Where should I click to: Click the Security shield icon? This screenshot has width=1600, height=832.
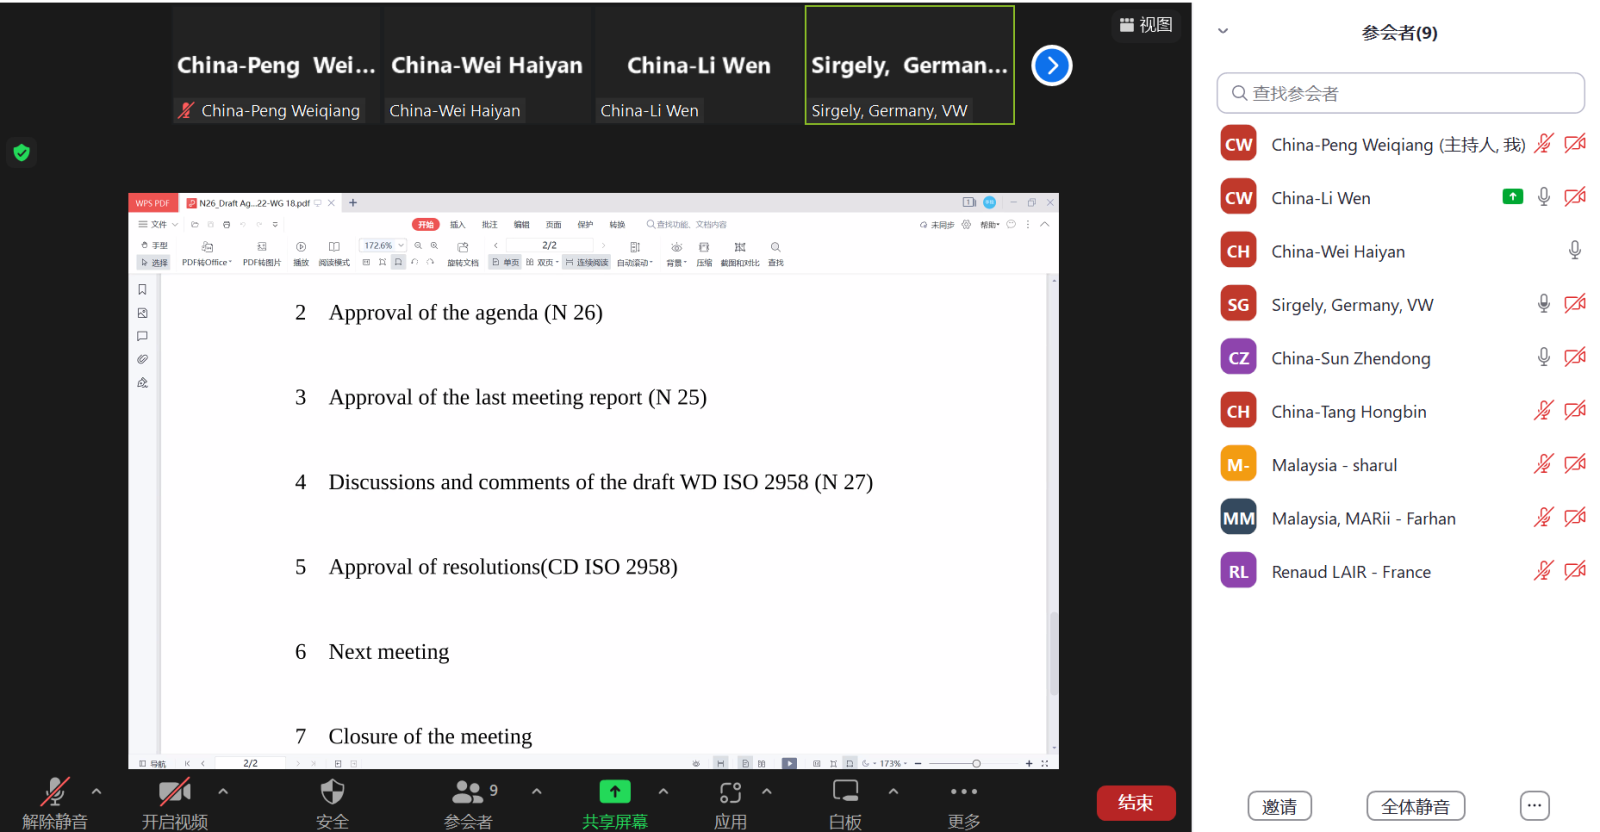coord(332,793)
